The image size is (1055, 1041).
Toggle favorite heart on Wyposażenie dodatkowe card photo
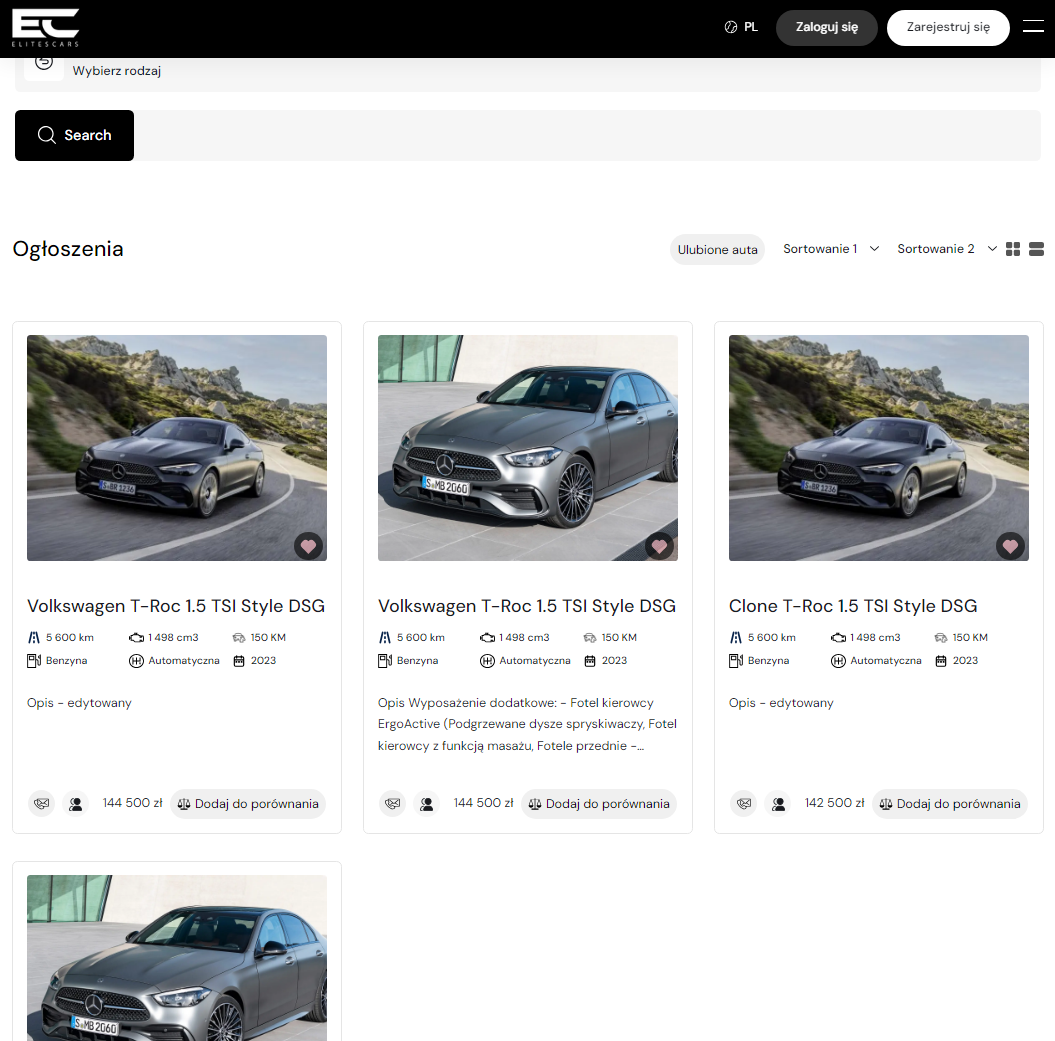(x=659, y=546)
